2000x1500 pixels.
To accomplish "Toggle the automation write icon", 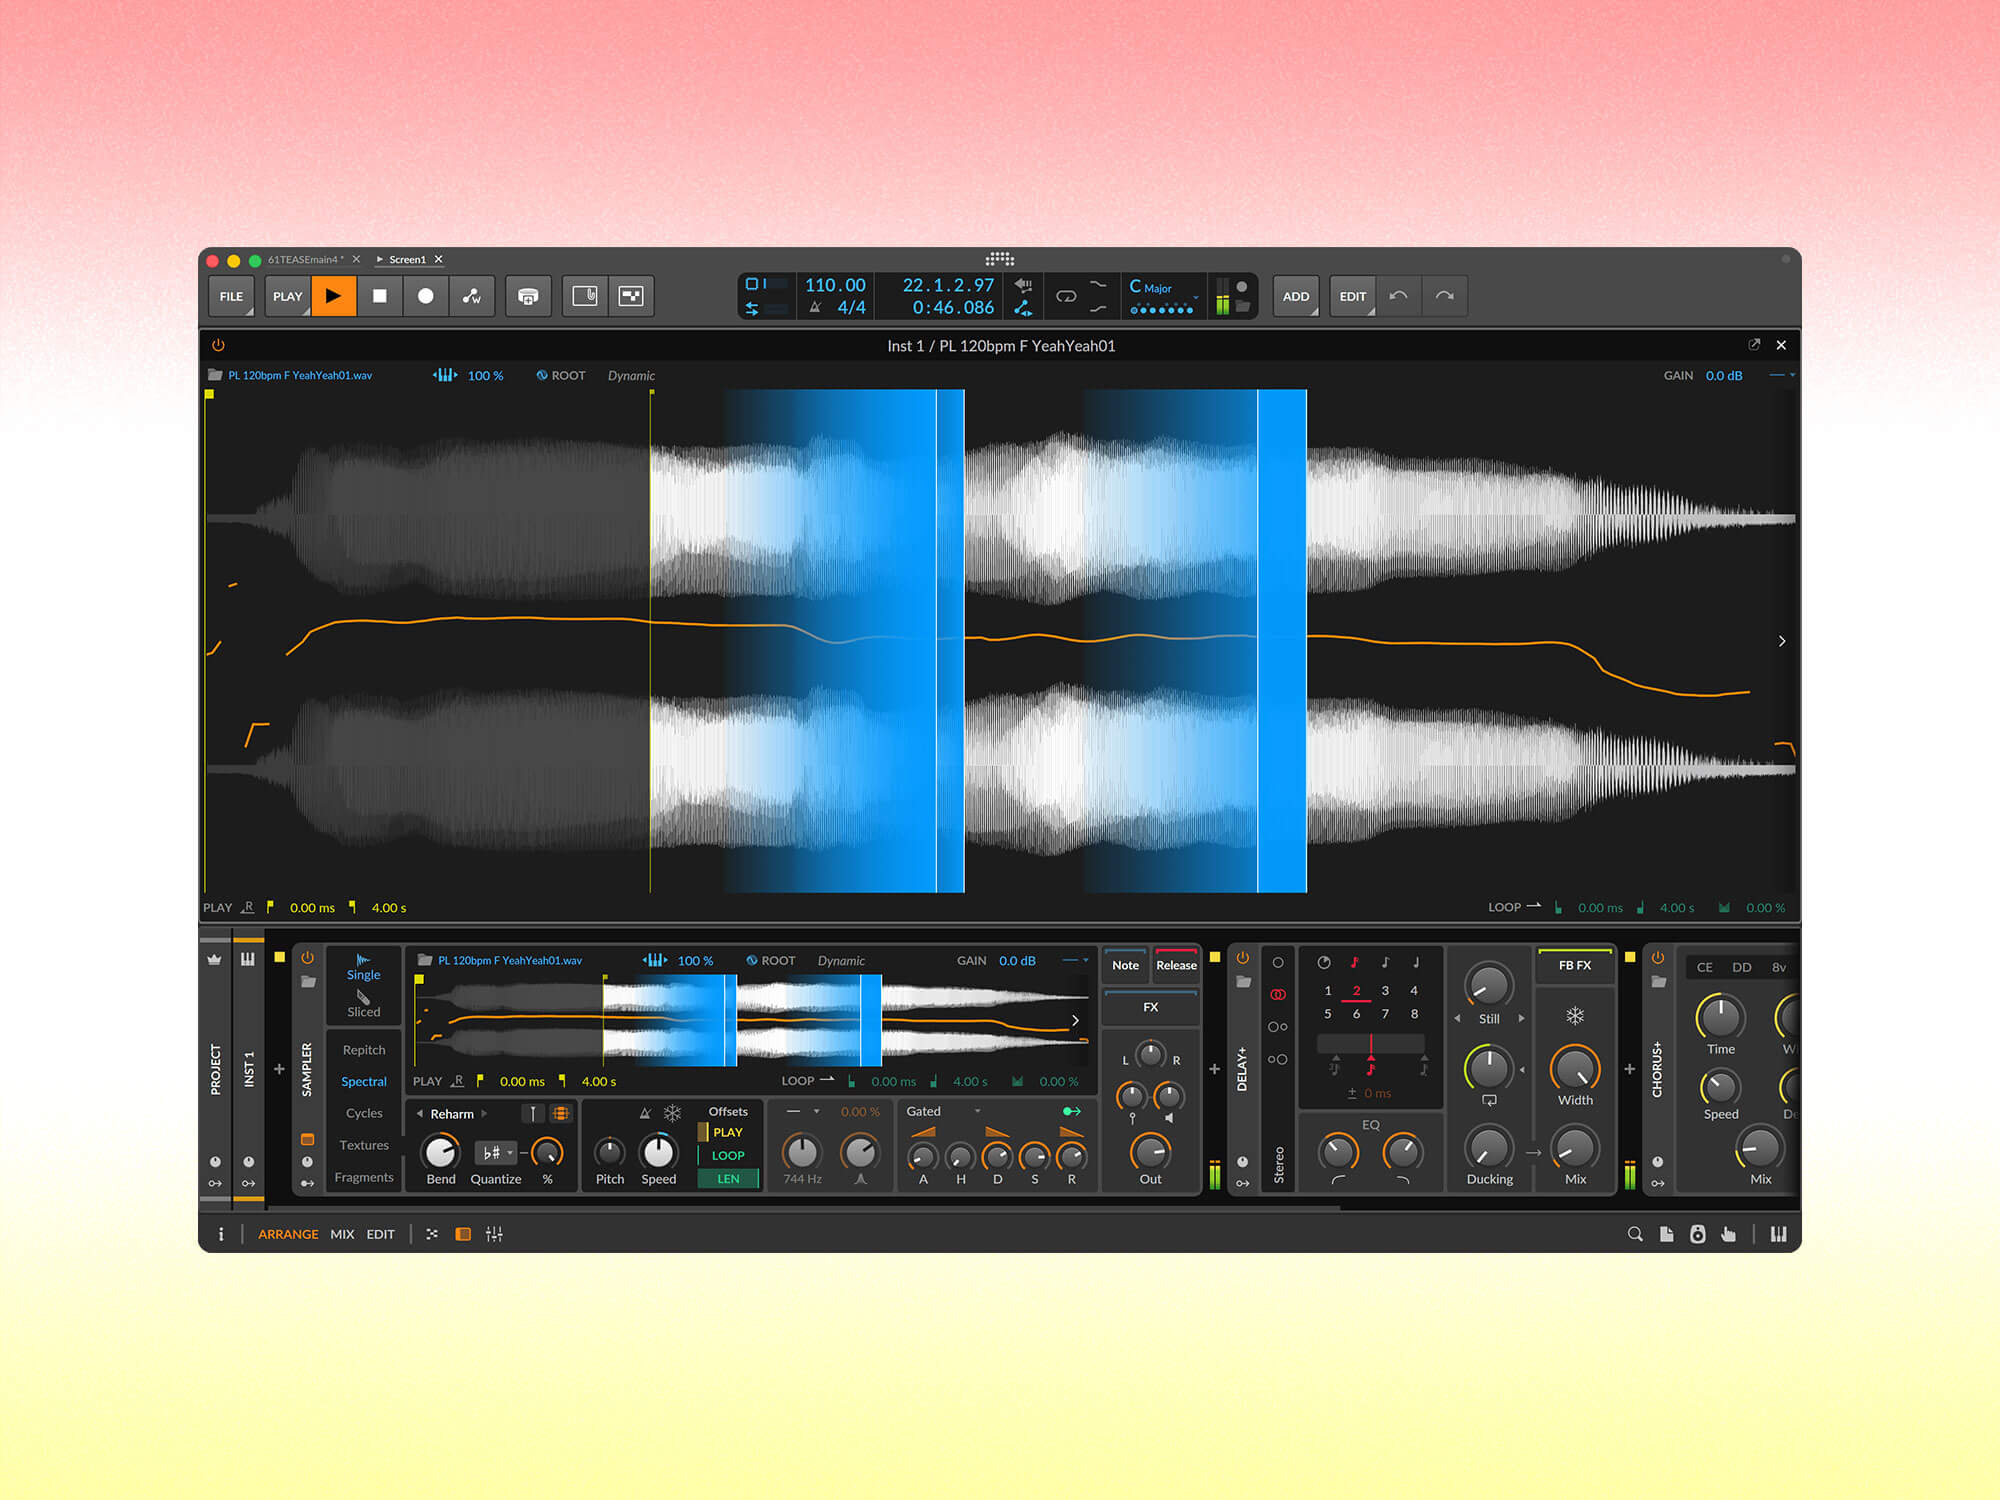I will pyautogui.click(x=472, y=296).
